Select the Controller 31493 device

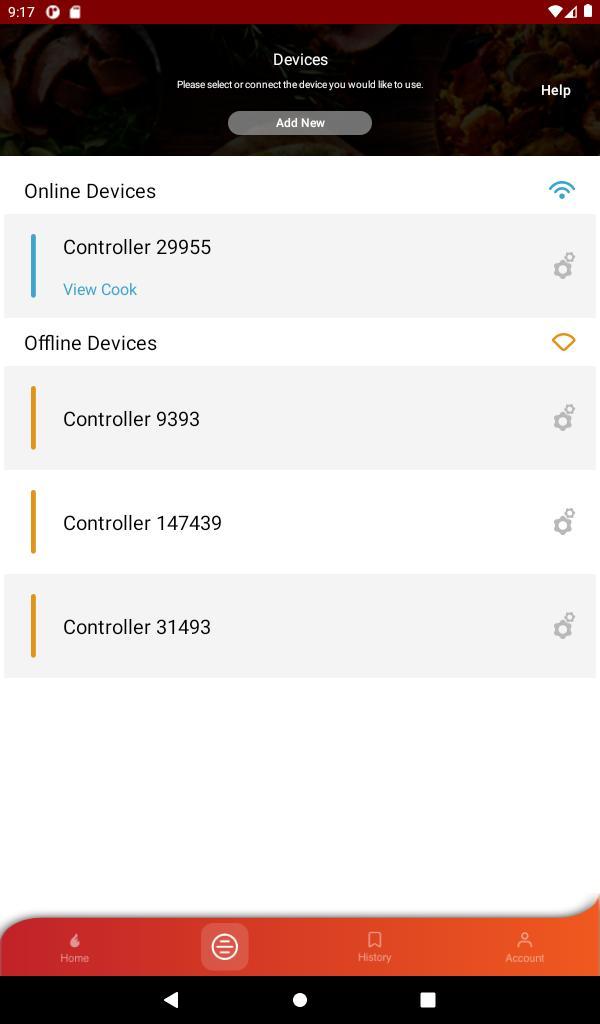point(137,627)
